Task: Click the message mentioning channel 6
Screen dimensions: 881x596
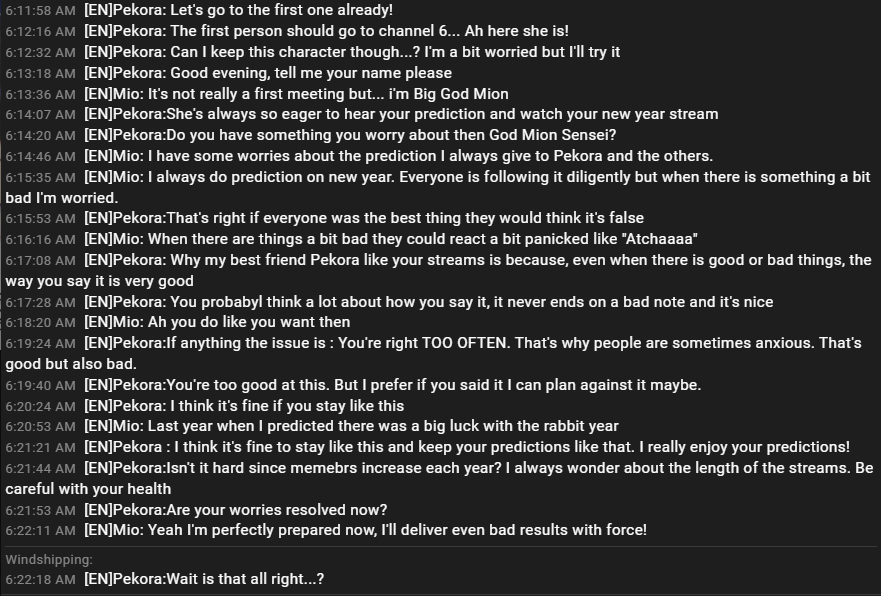Action: [326, 31]
